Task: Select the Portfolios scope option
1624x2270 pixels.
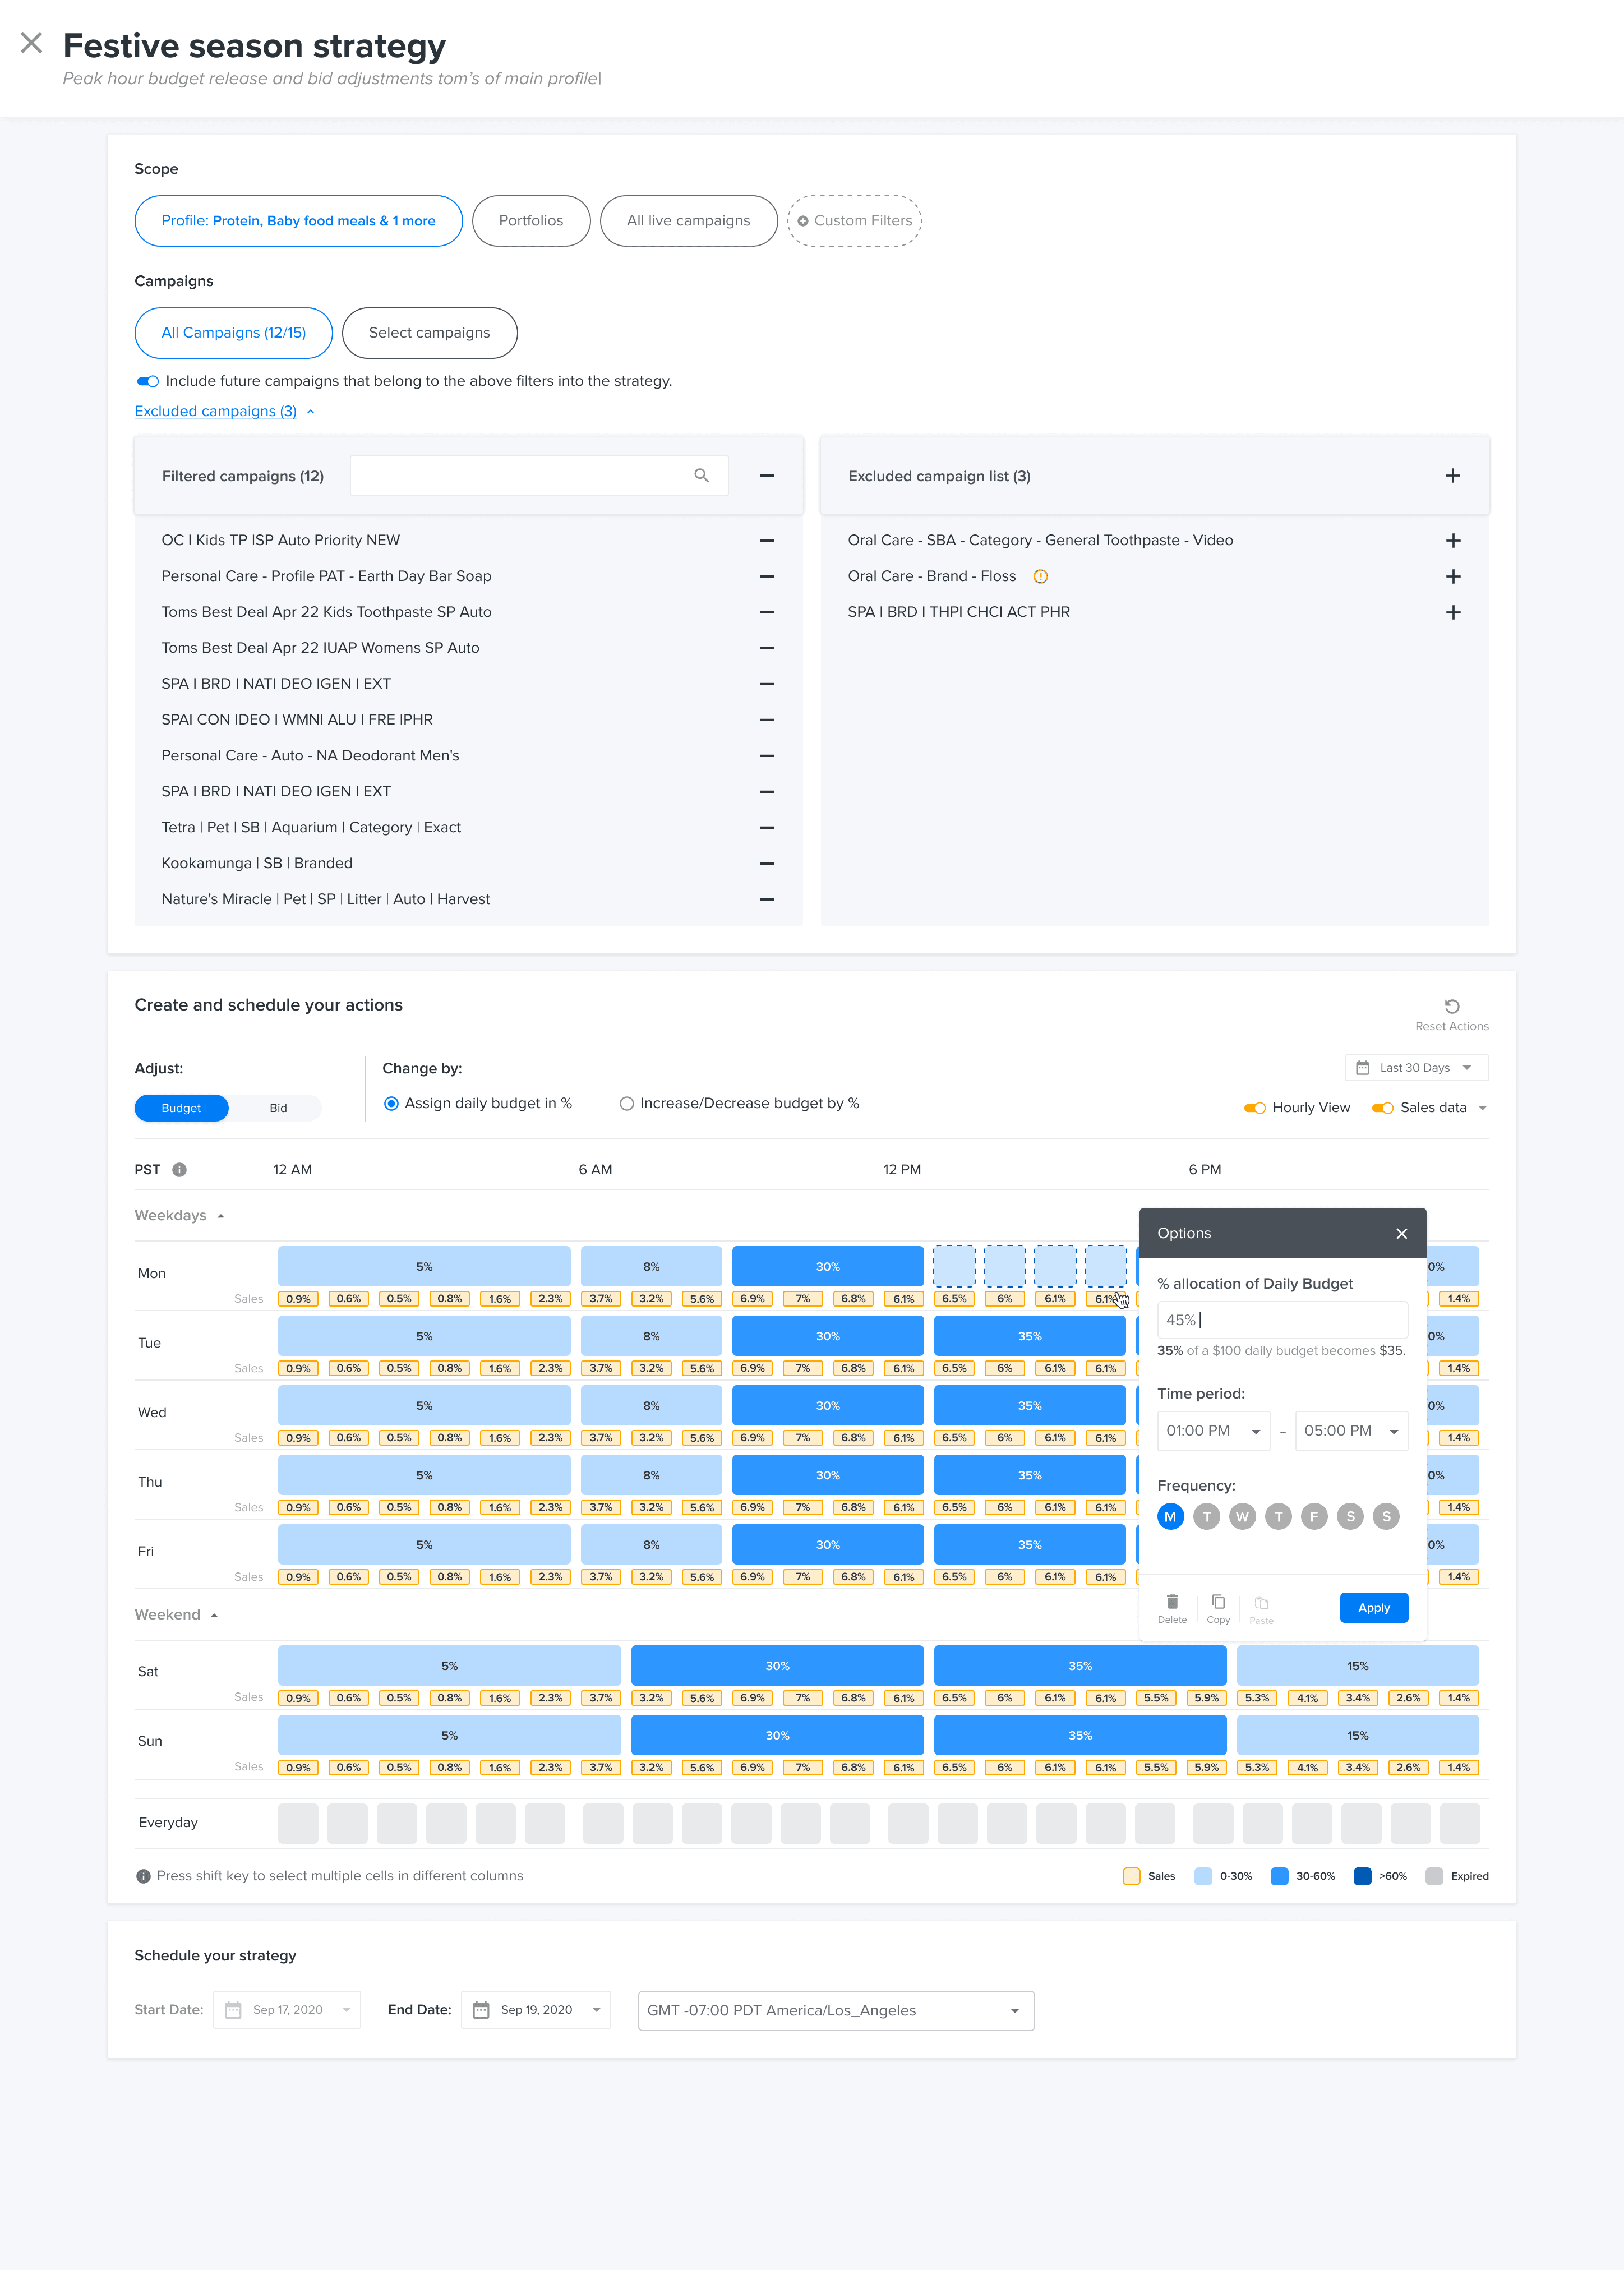Action: (530, 220)
